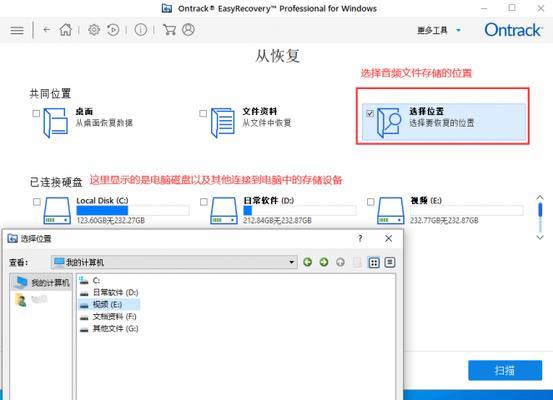Go to the home screen icon
This screenshot has height=400, width=553.
point(66,30)
